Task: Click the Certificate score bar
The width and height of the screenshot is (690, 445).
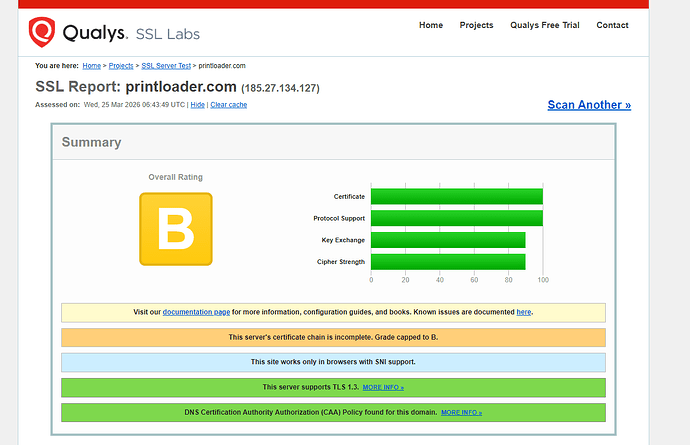Action: 457,196
